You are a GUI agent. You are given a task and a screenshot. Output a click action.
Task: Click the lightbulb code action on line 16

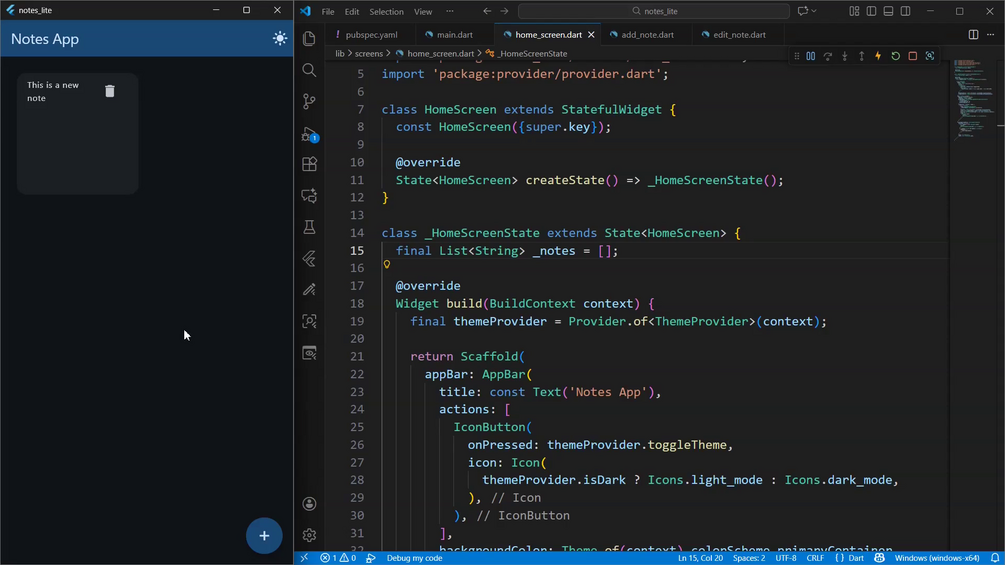coord(386,264)
